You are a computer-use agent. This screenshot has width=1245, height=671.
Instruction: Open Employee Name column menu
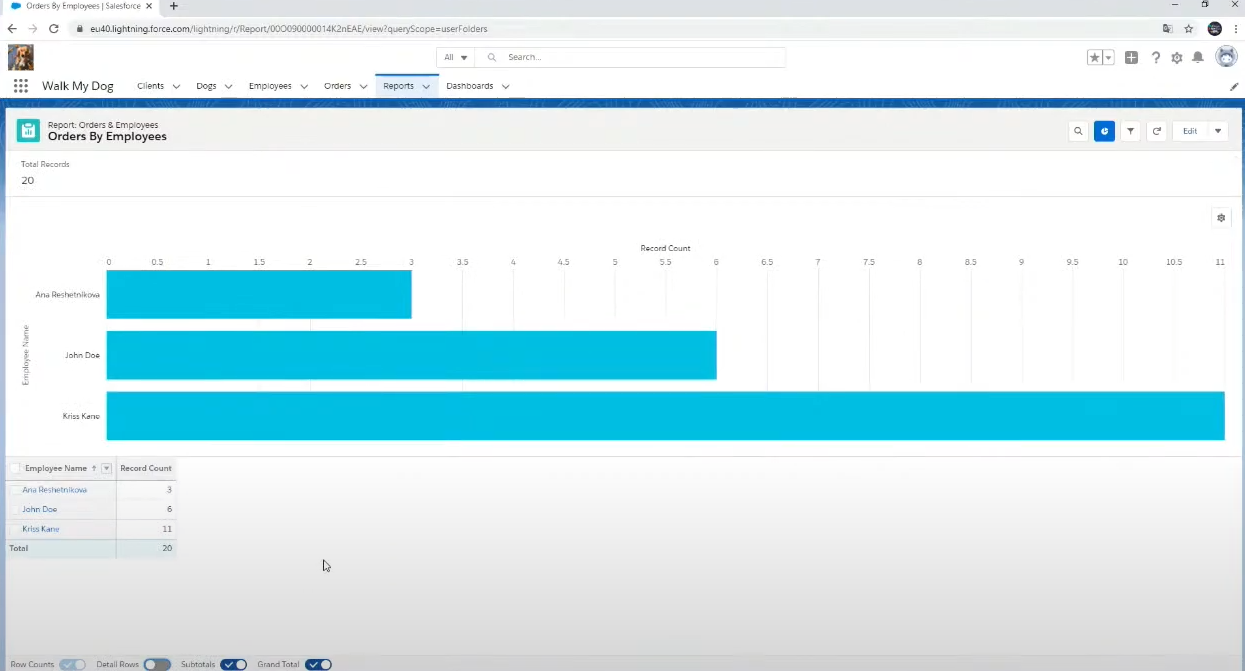[107, 468]
